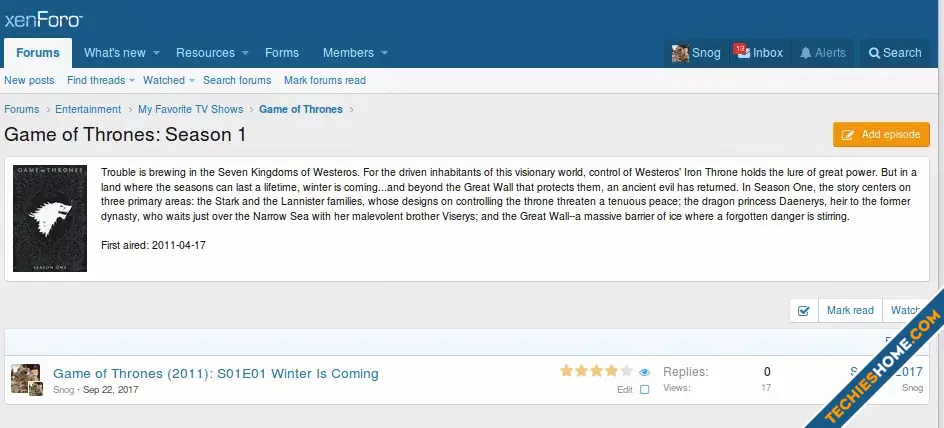
Task: Expand the What's new dropdown arrow
Action: pyautogui.click(x=157, y=53)
